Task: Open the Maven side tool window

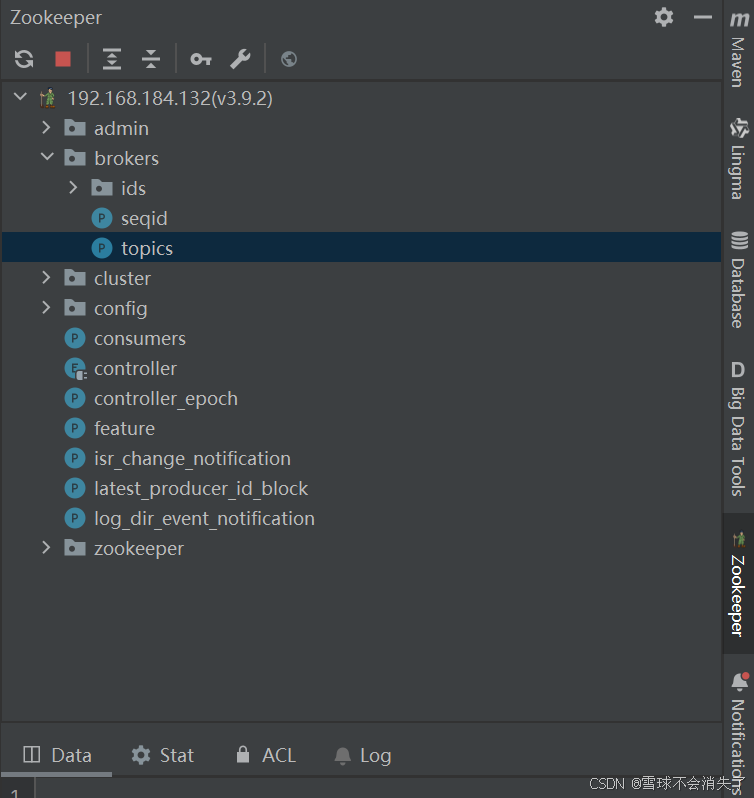Action: (738, 50)
